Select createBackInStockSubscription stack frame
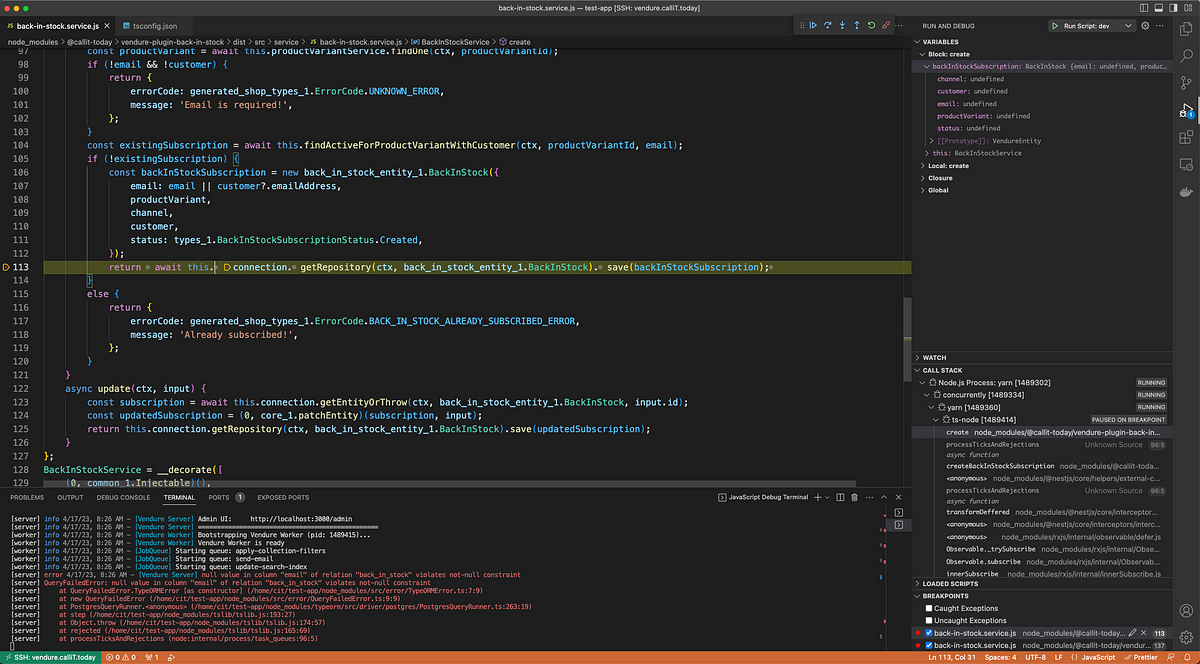This screenshot has height=664, width=1200. pos(1044,465)
